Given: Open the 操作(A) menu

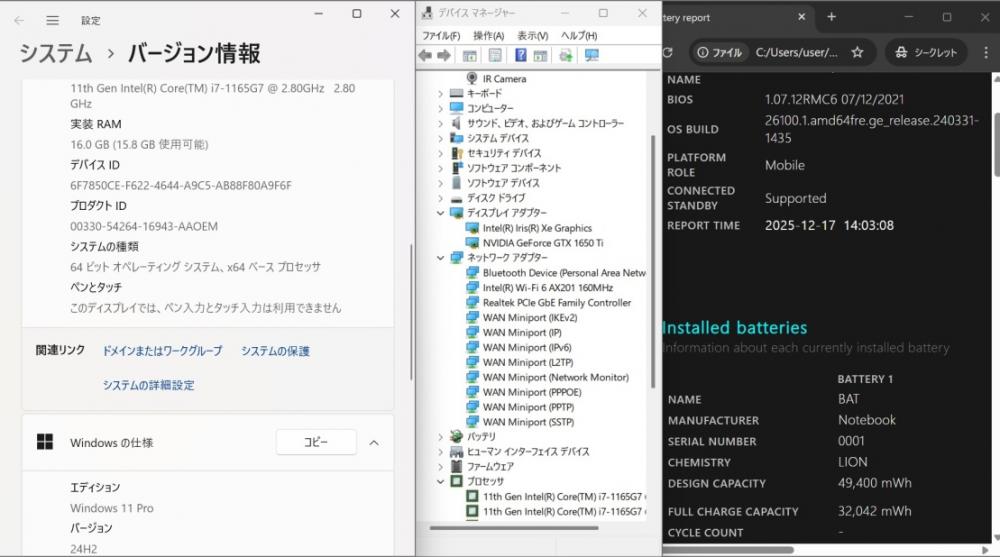Looking at the screenshot, I should (x=489, y=36).
